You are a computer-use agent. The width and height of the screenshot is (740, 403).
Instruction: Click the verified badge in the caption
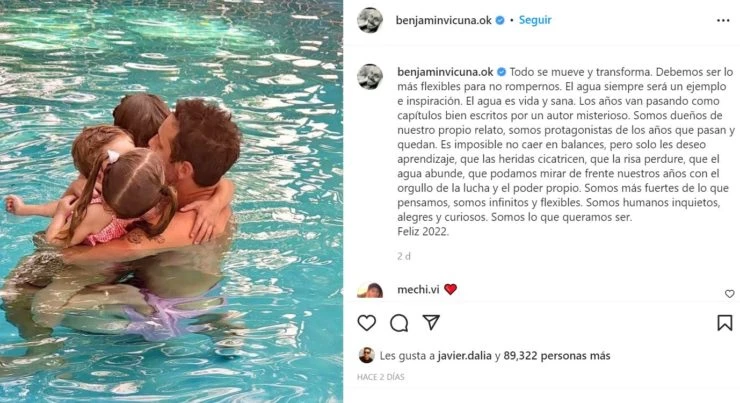(x=501, y=72)
